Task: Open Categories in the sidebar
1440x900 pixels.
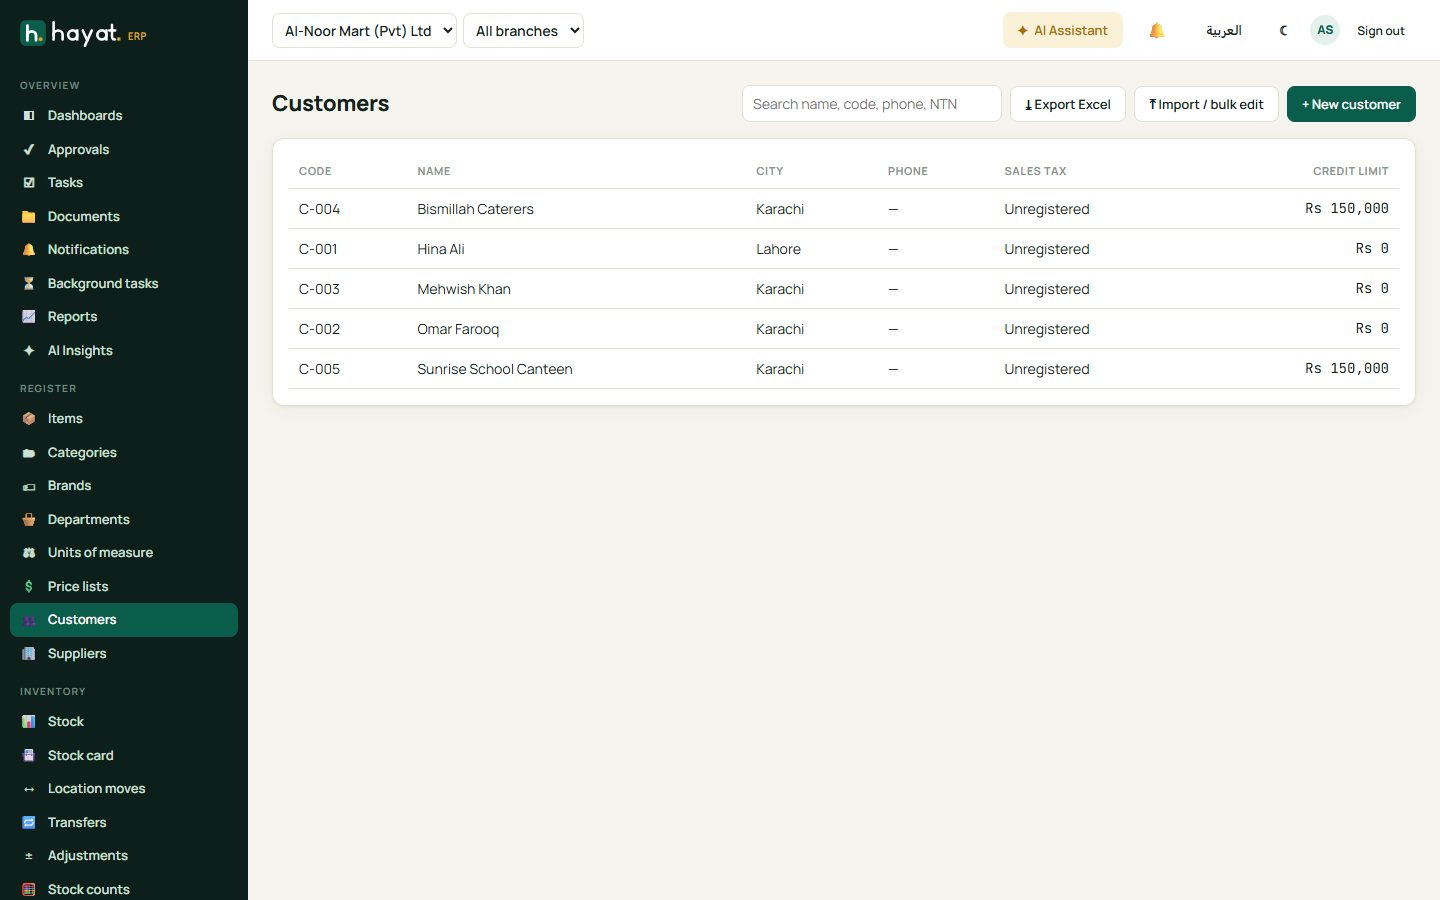Action: tap(124, 453)
